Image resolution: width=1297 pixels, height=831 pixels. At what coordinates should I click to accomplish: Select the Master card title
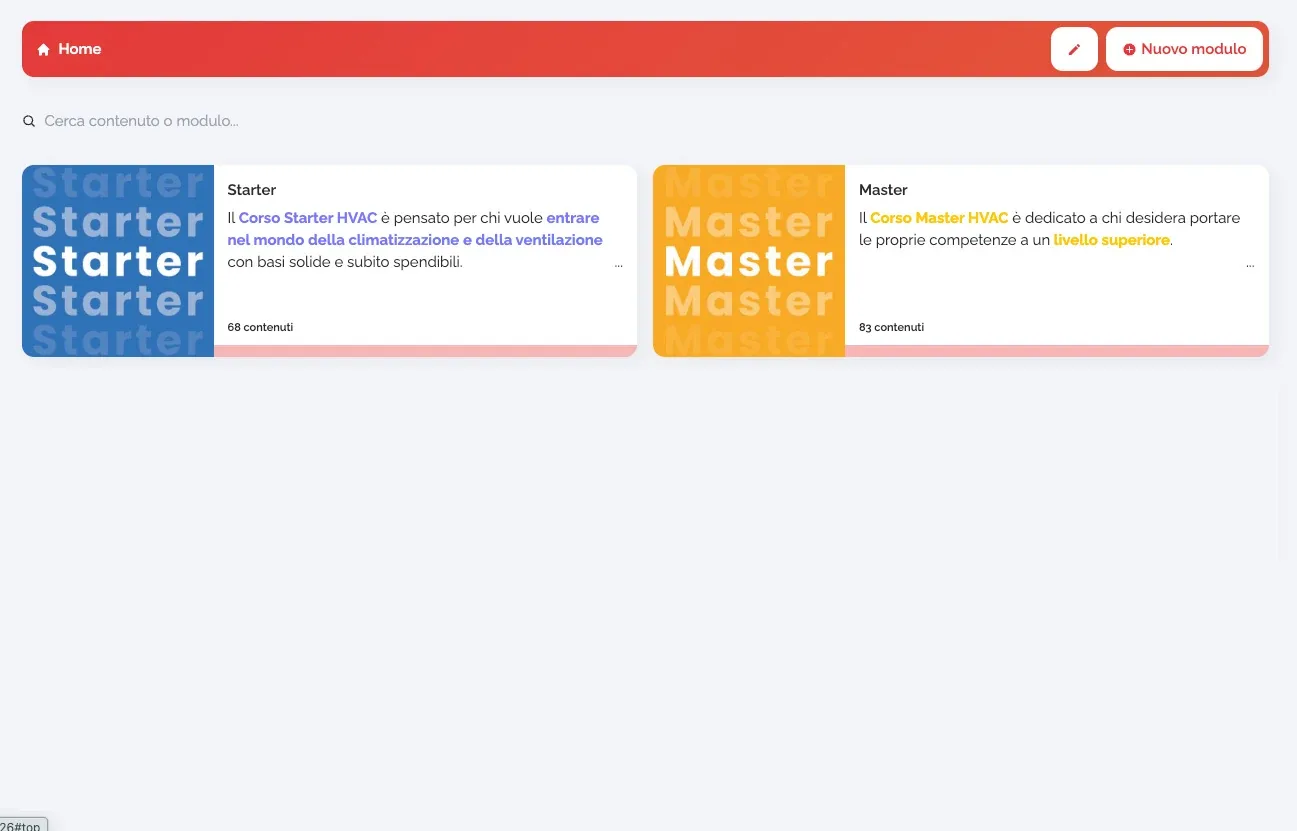pyautogui.click(x=883, y=190)
